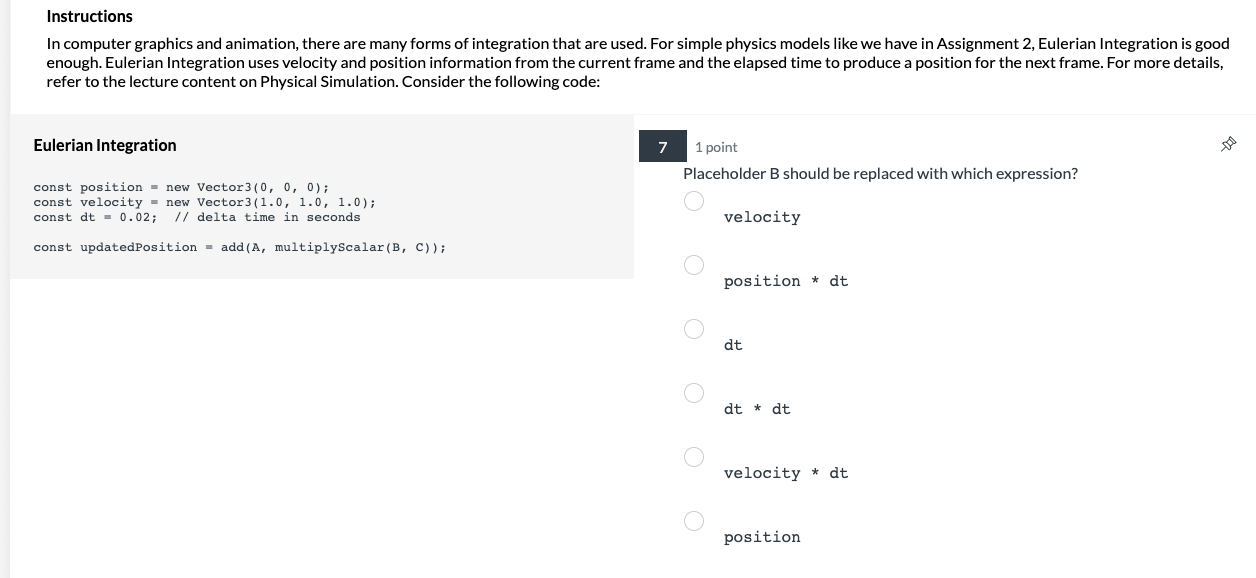Click the const velocity declaration line

(x=204, y=202)
